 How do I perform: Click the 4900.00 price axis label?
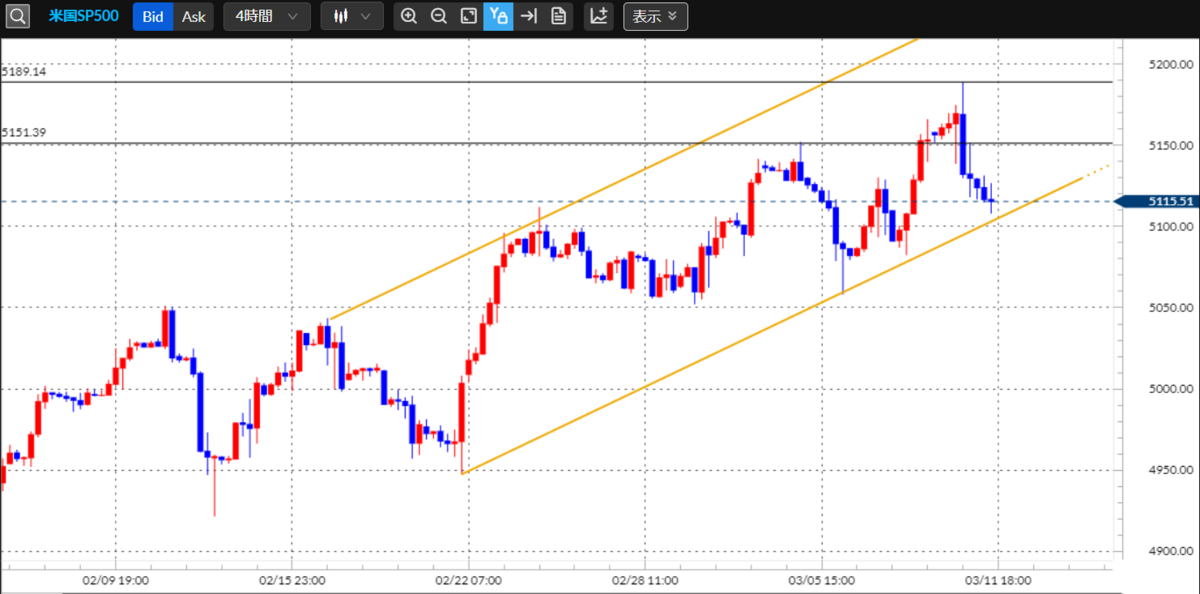(1172, 551)
